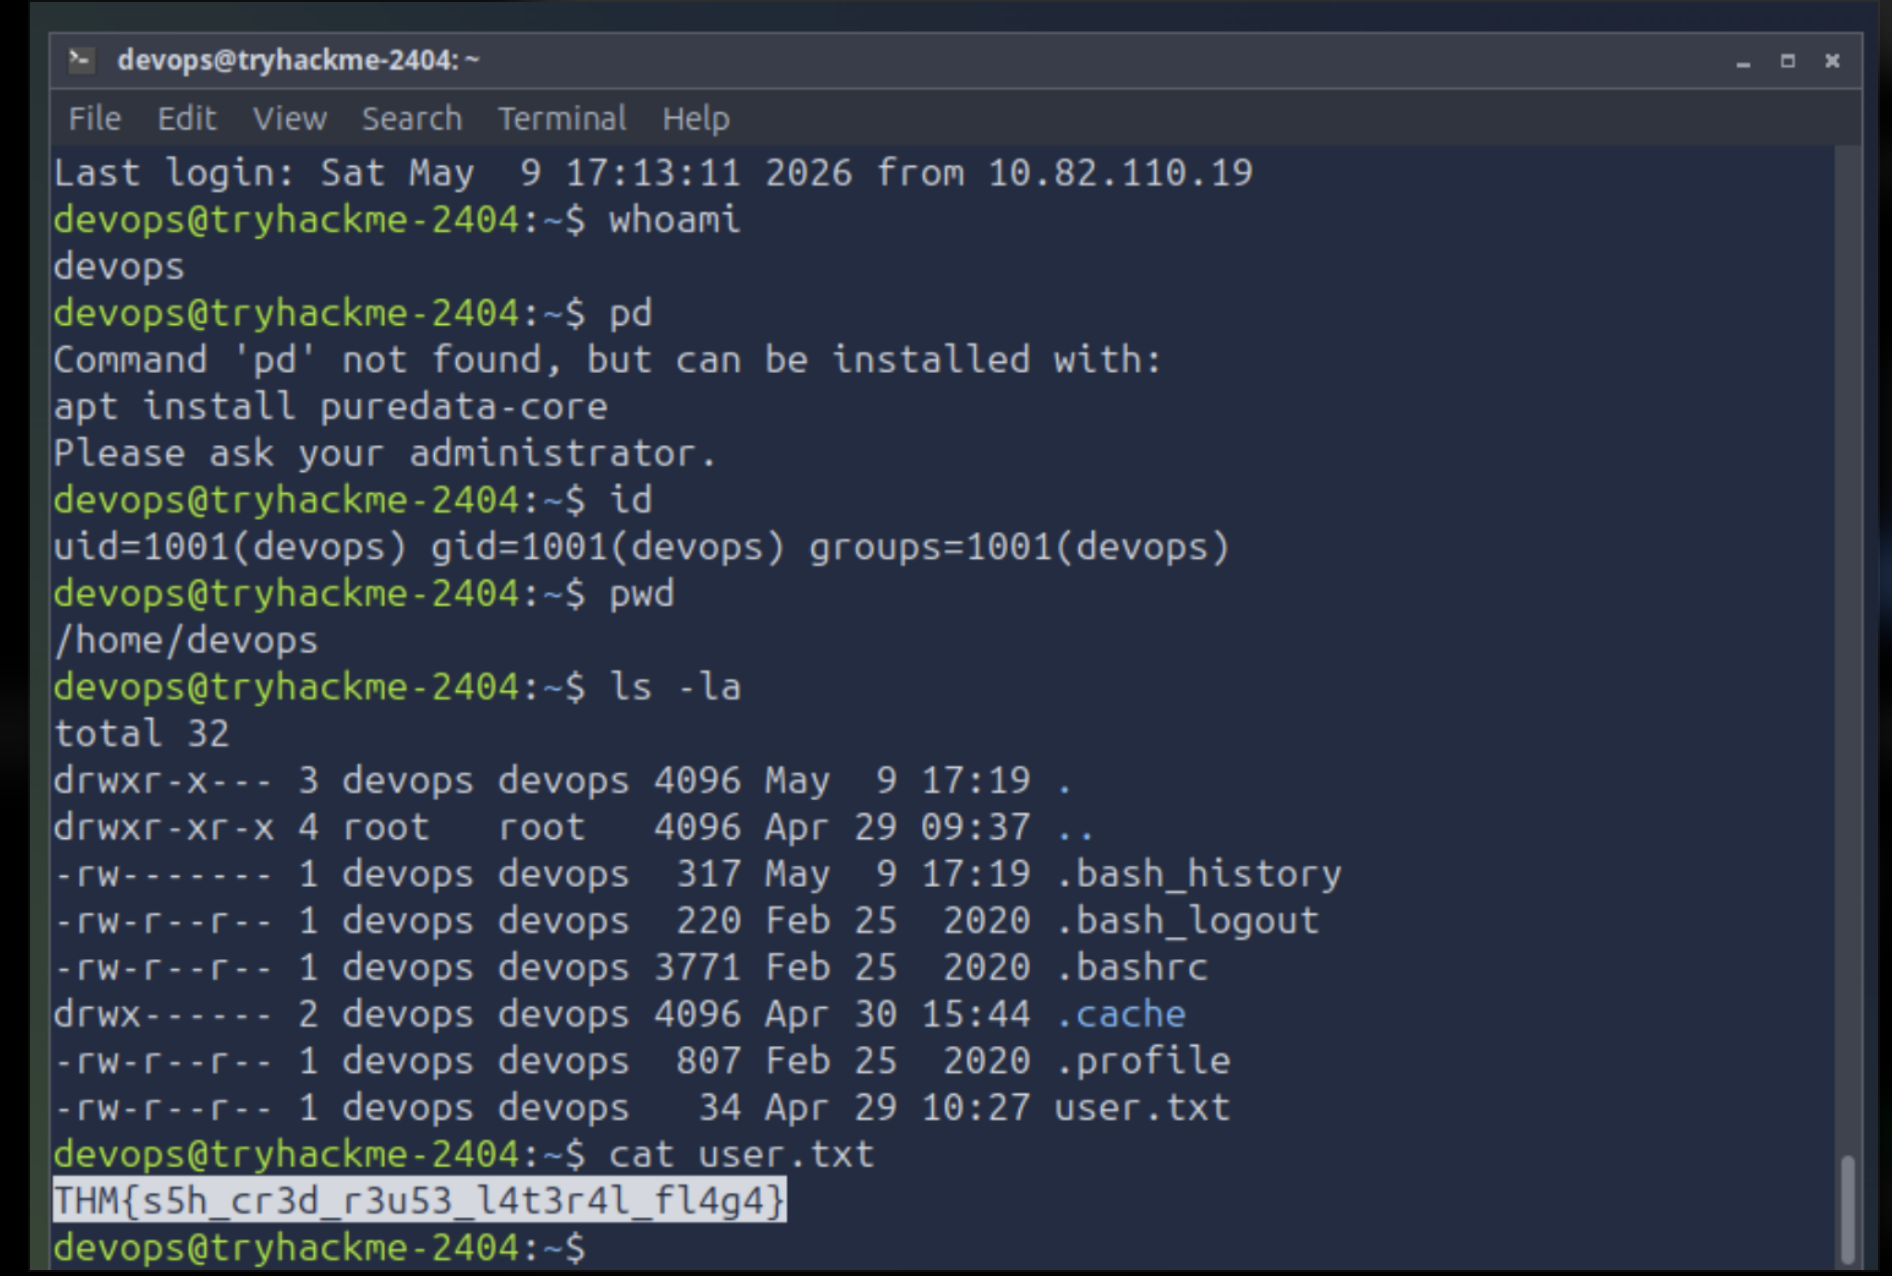Click the 'cat user.txt' command
This screenshot has width=1892, height=1276.
pyautogui.click(x=742, y=1154)
